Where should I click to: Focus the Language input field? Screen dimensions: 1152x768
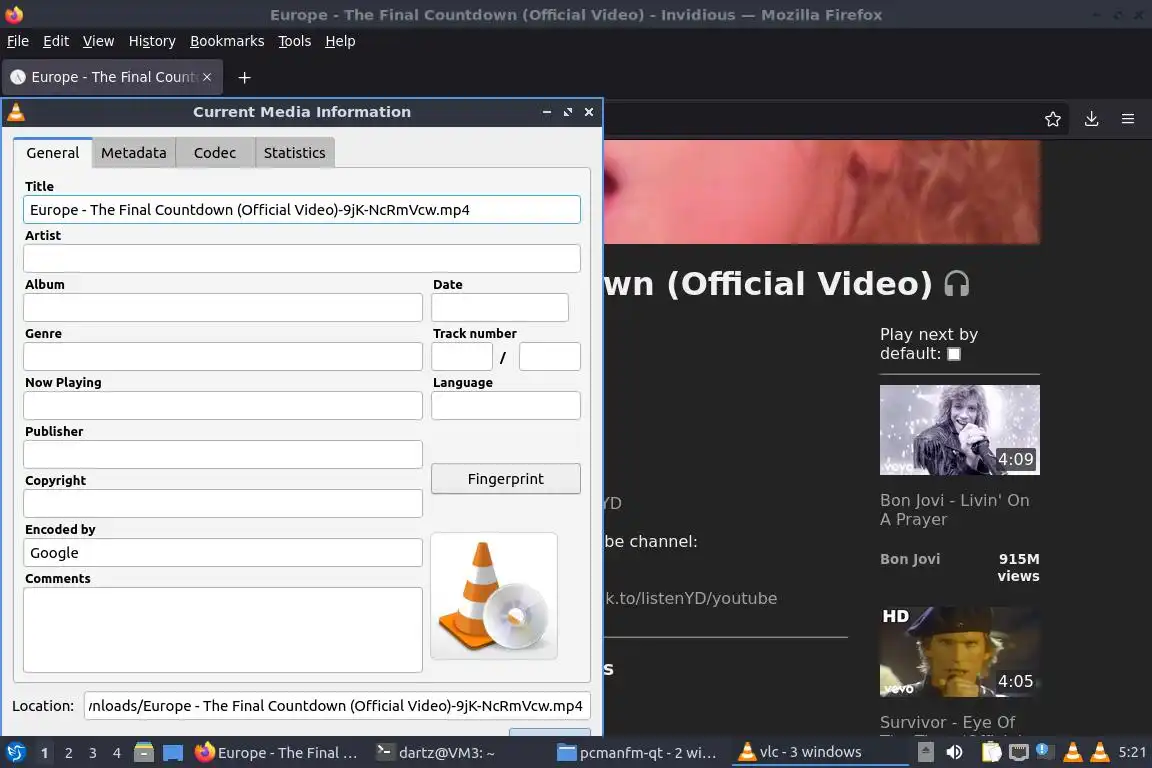[505, 406]
